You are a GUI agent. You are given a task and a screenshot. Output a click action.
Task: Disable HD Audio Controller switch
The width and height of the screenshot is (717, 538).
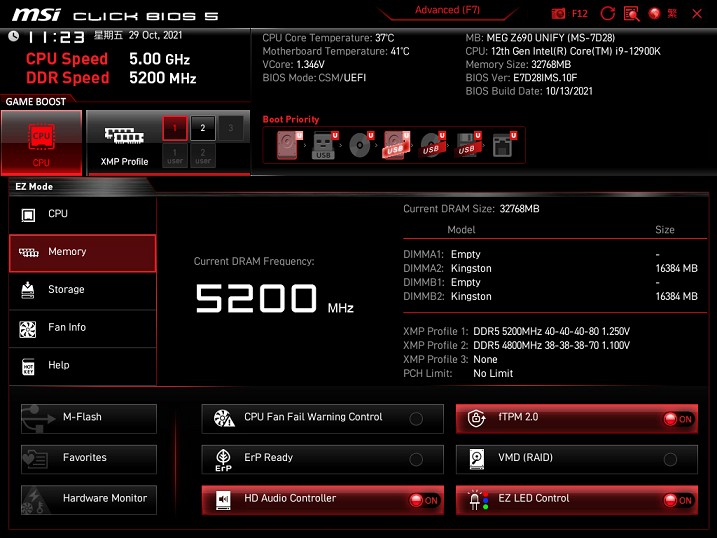424,501
